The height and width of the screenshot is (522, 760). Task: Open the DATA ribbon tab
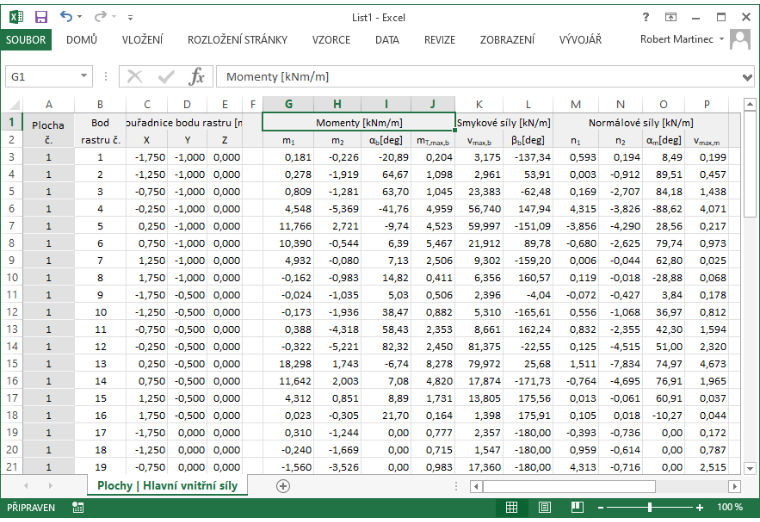(387, 40)
